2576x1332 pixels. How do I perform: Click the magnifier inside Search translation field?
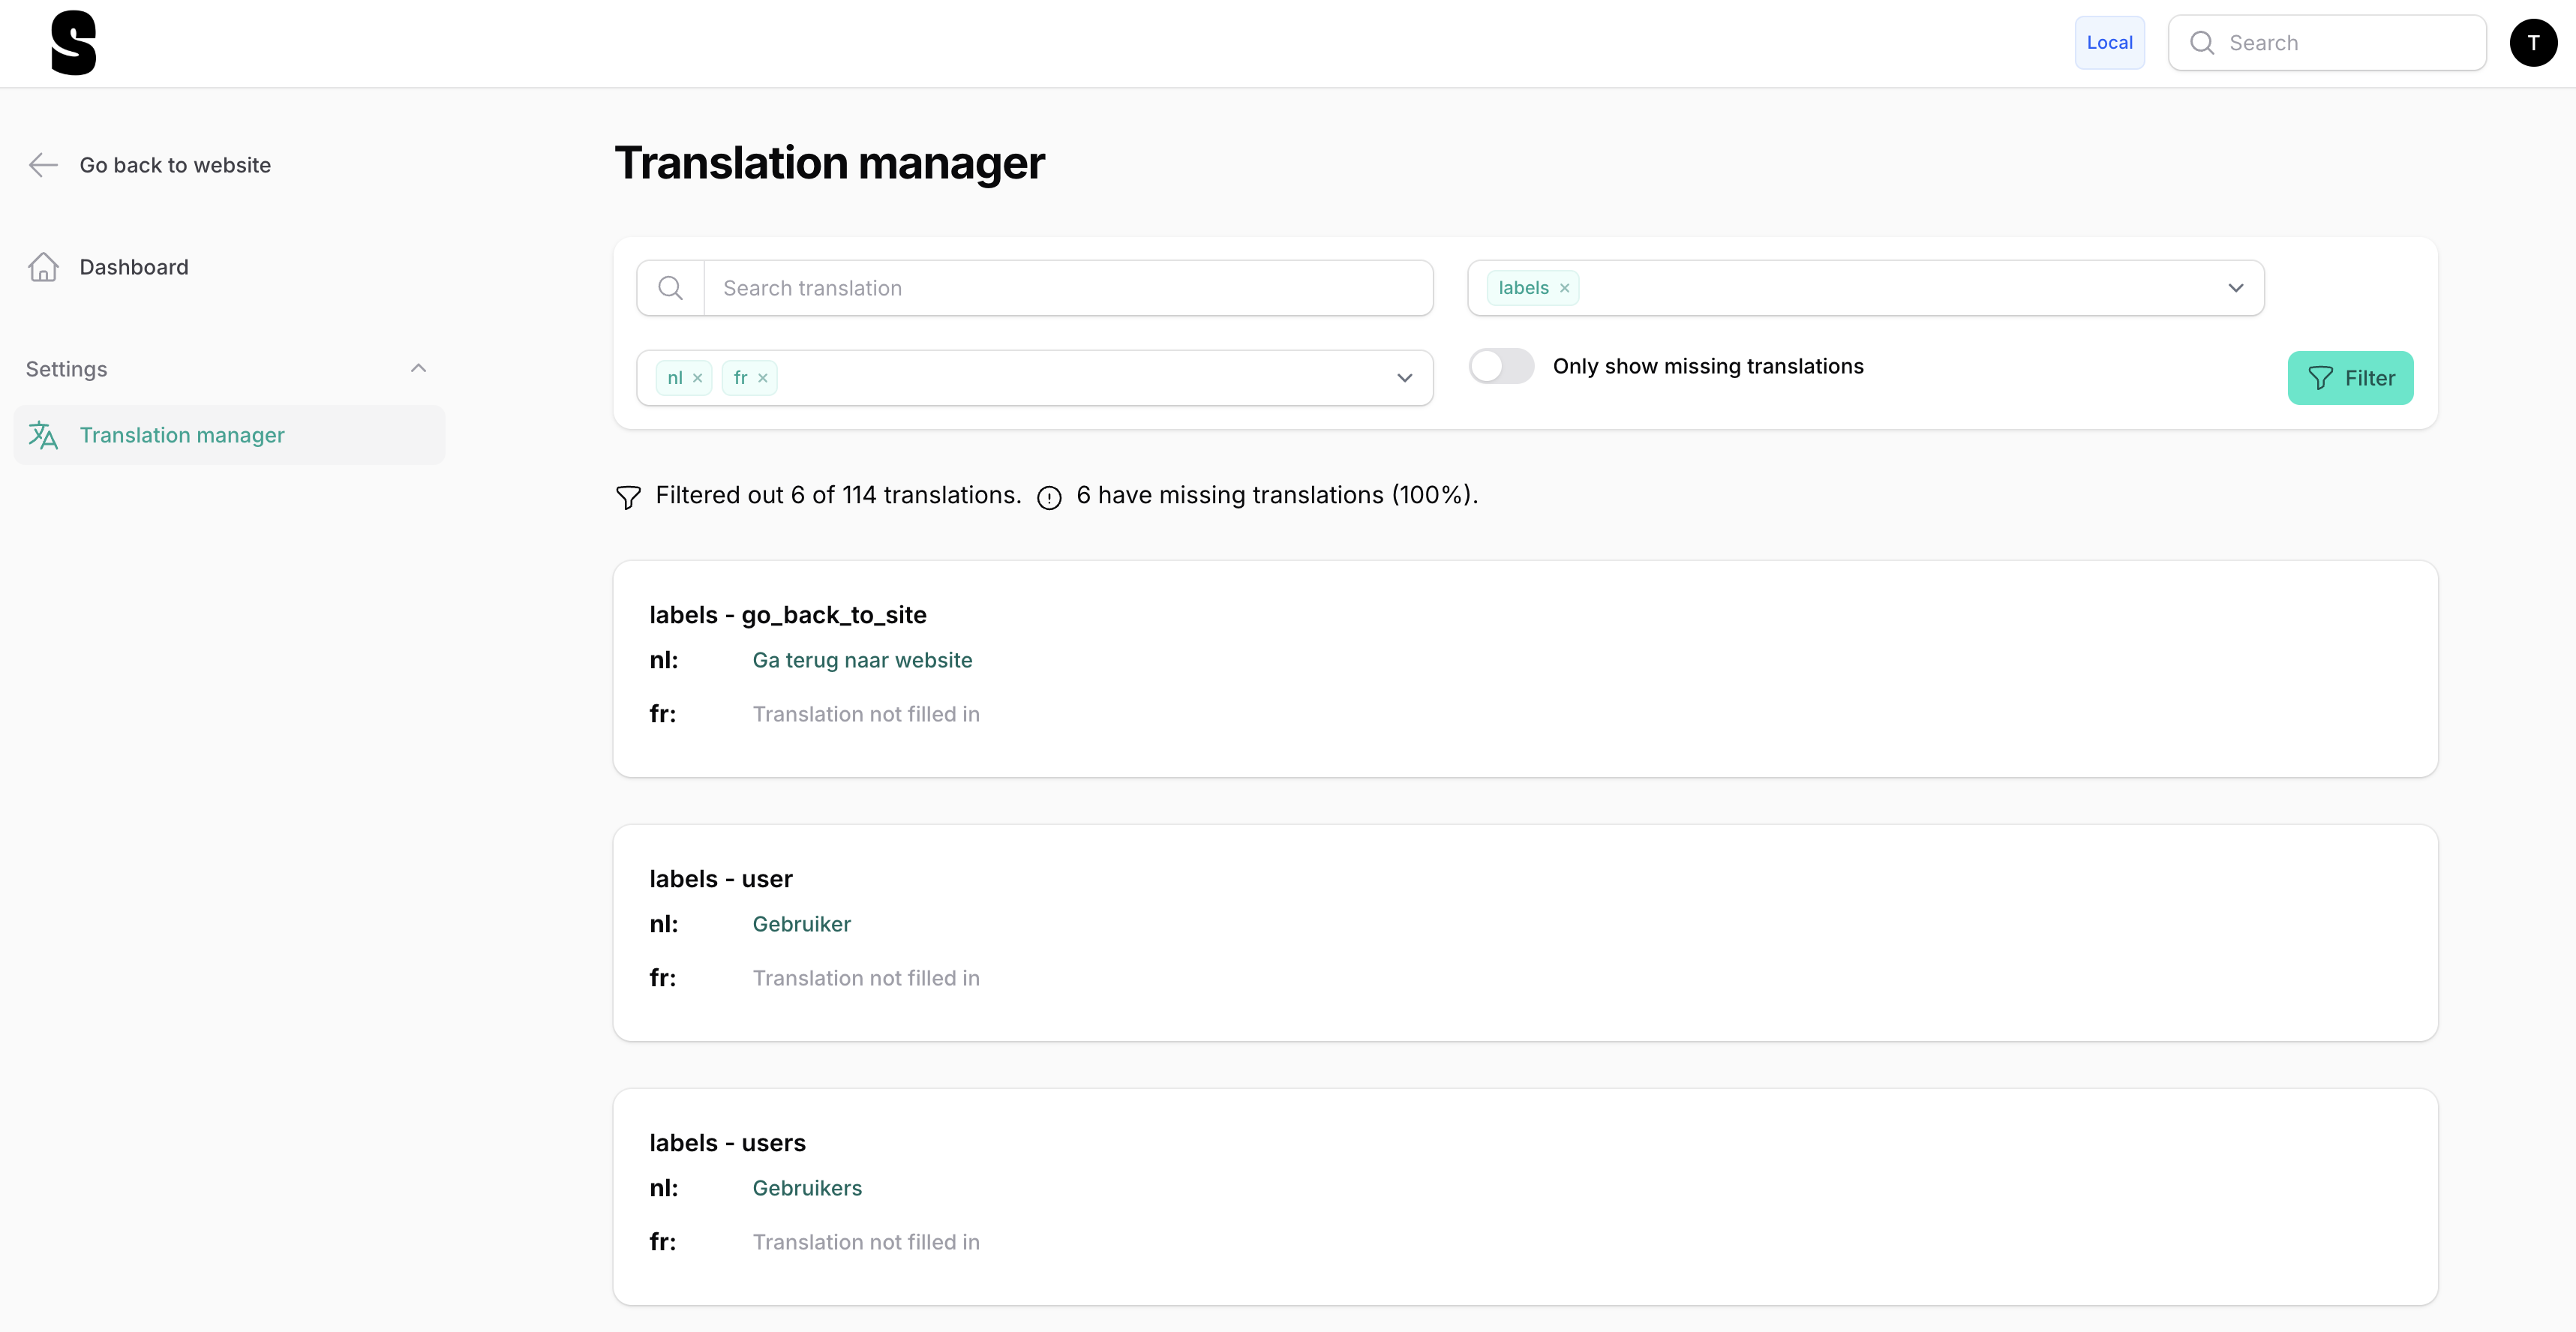[670, 288]
